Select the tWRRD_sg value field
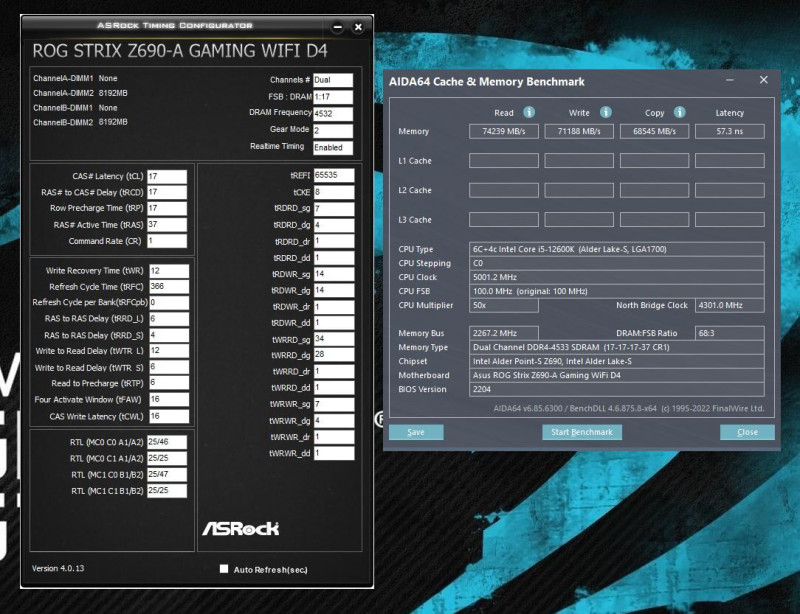 point(334,339)
